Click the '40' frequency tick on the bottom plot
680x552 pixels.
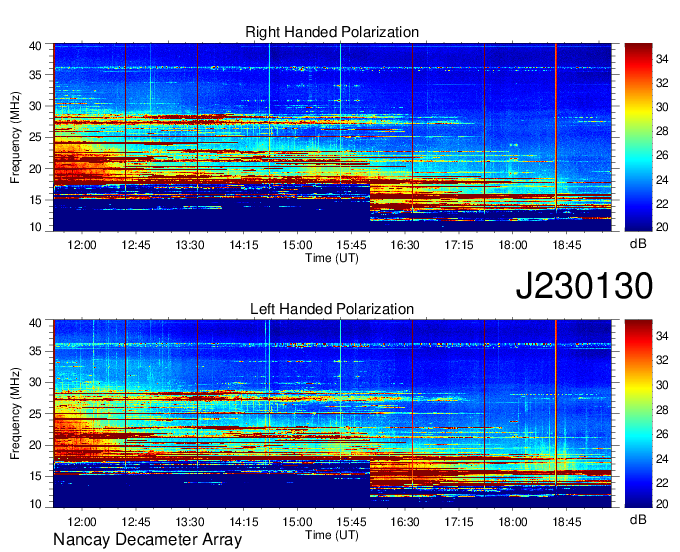click(x=35, y=323)
